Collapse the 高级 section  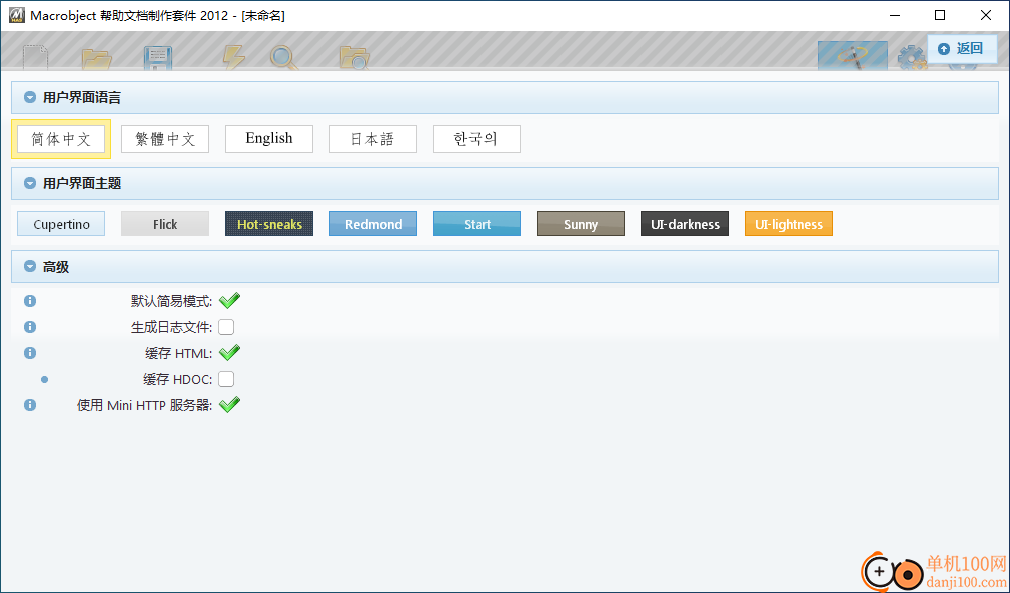30,267
